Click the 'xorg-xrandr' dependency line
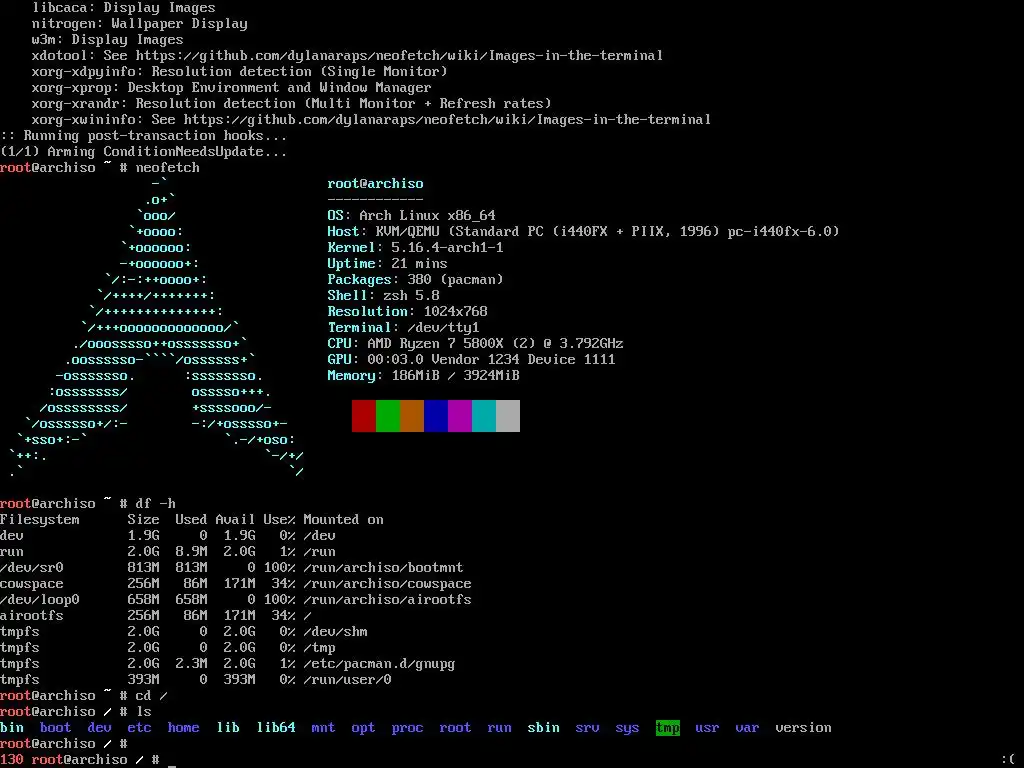 (292, 104)
